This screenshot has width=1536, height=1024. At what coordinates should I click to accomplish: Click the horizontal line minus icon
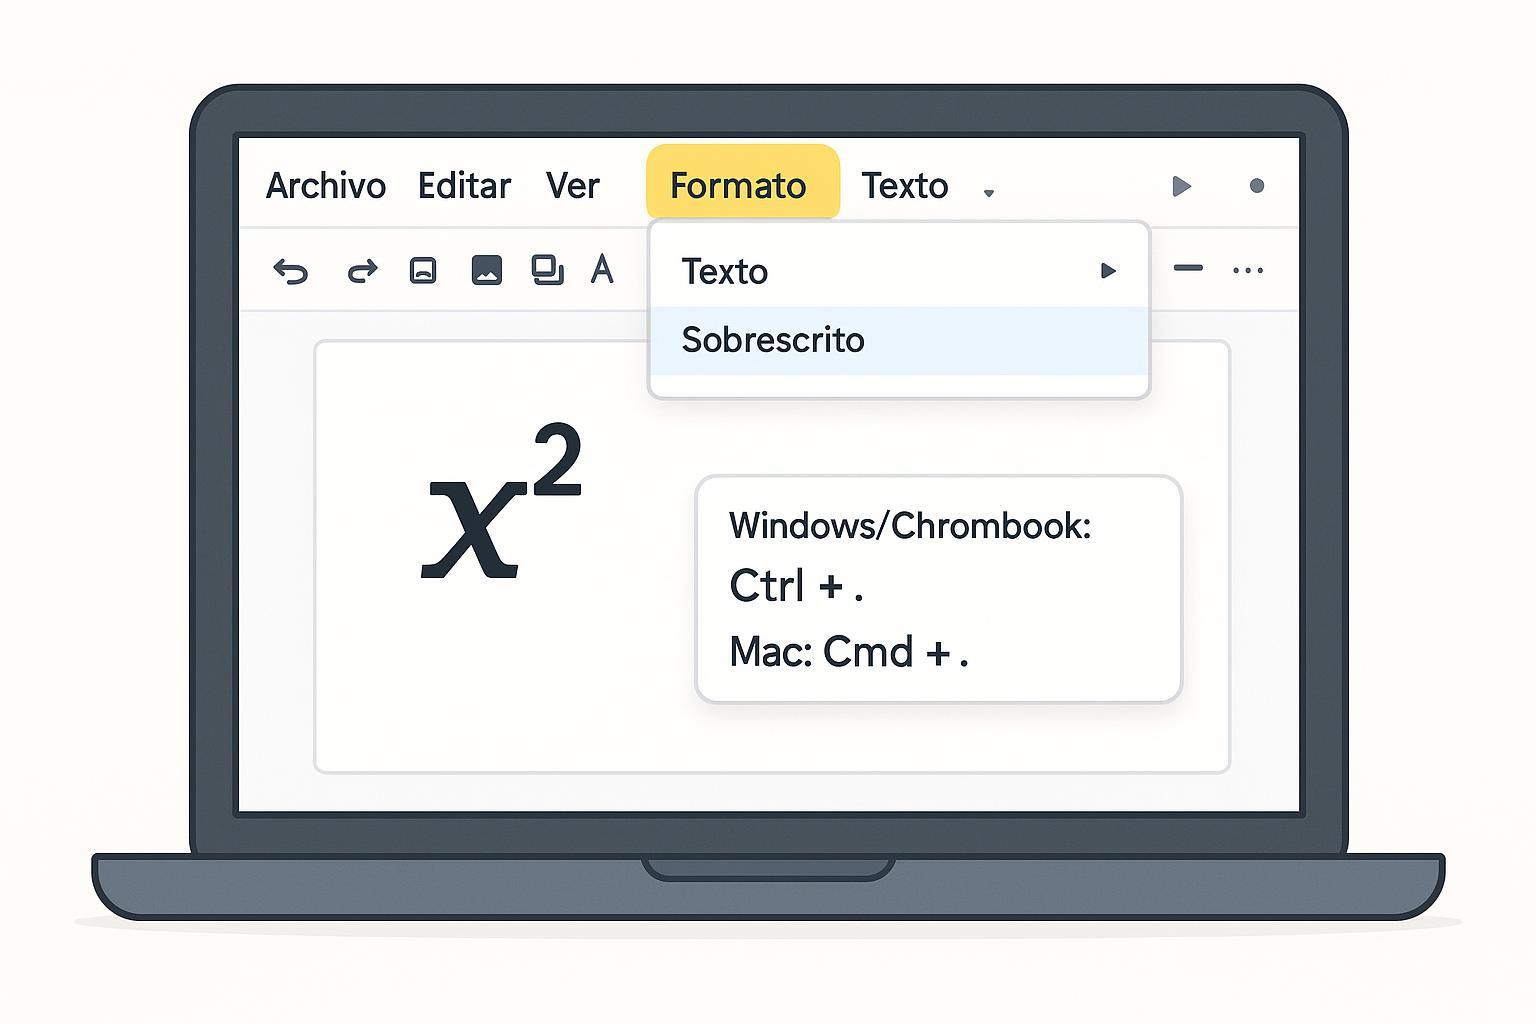click(1188, 268)
